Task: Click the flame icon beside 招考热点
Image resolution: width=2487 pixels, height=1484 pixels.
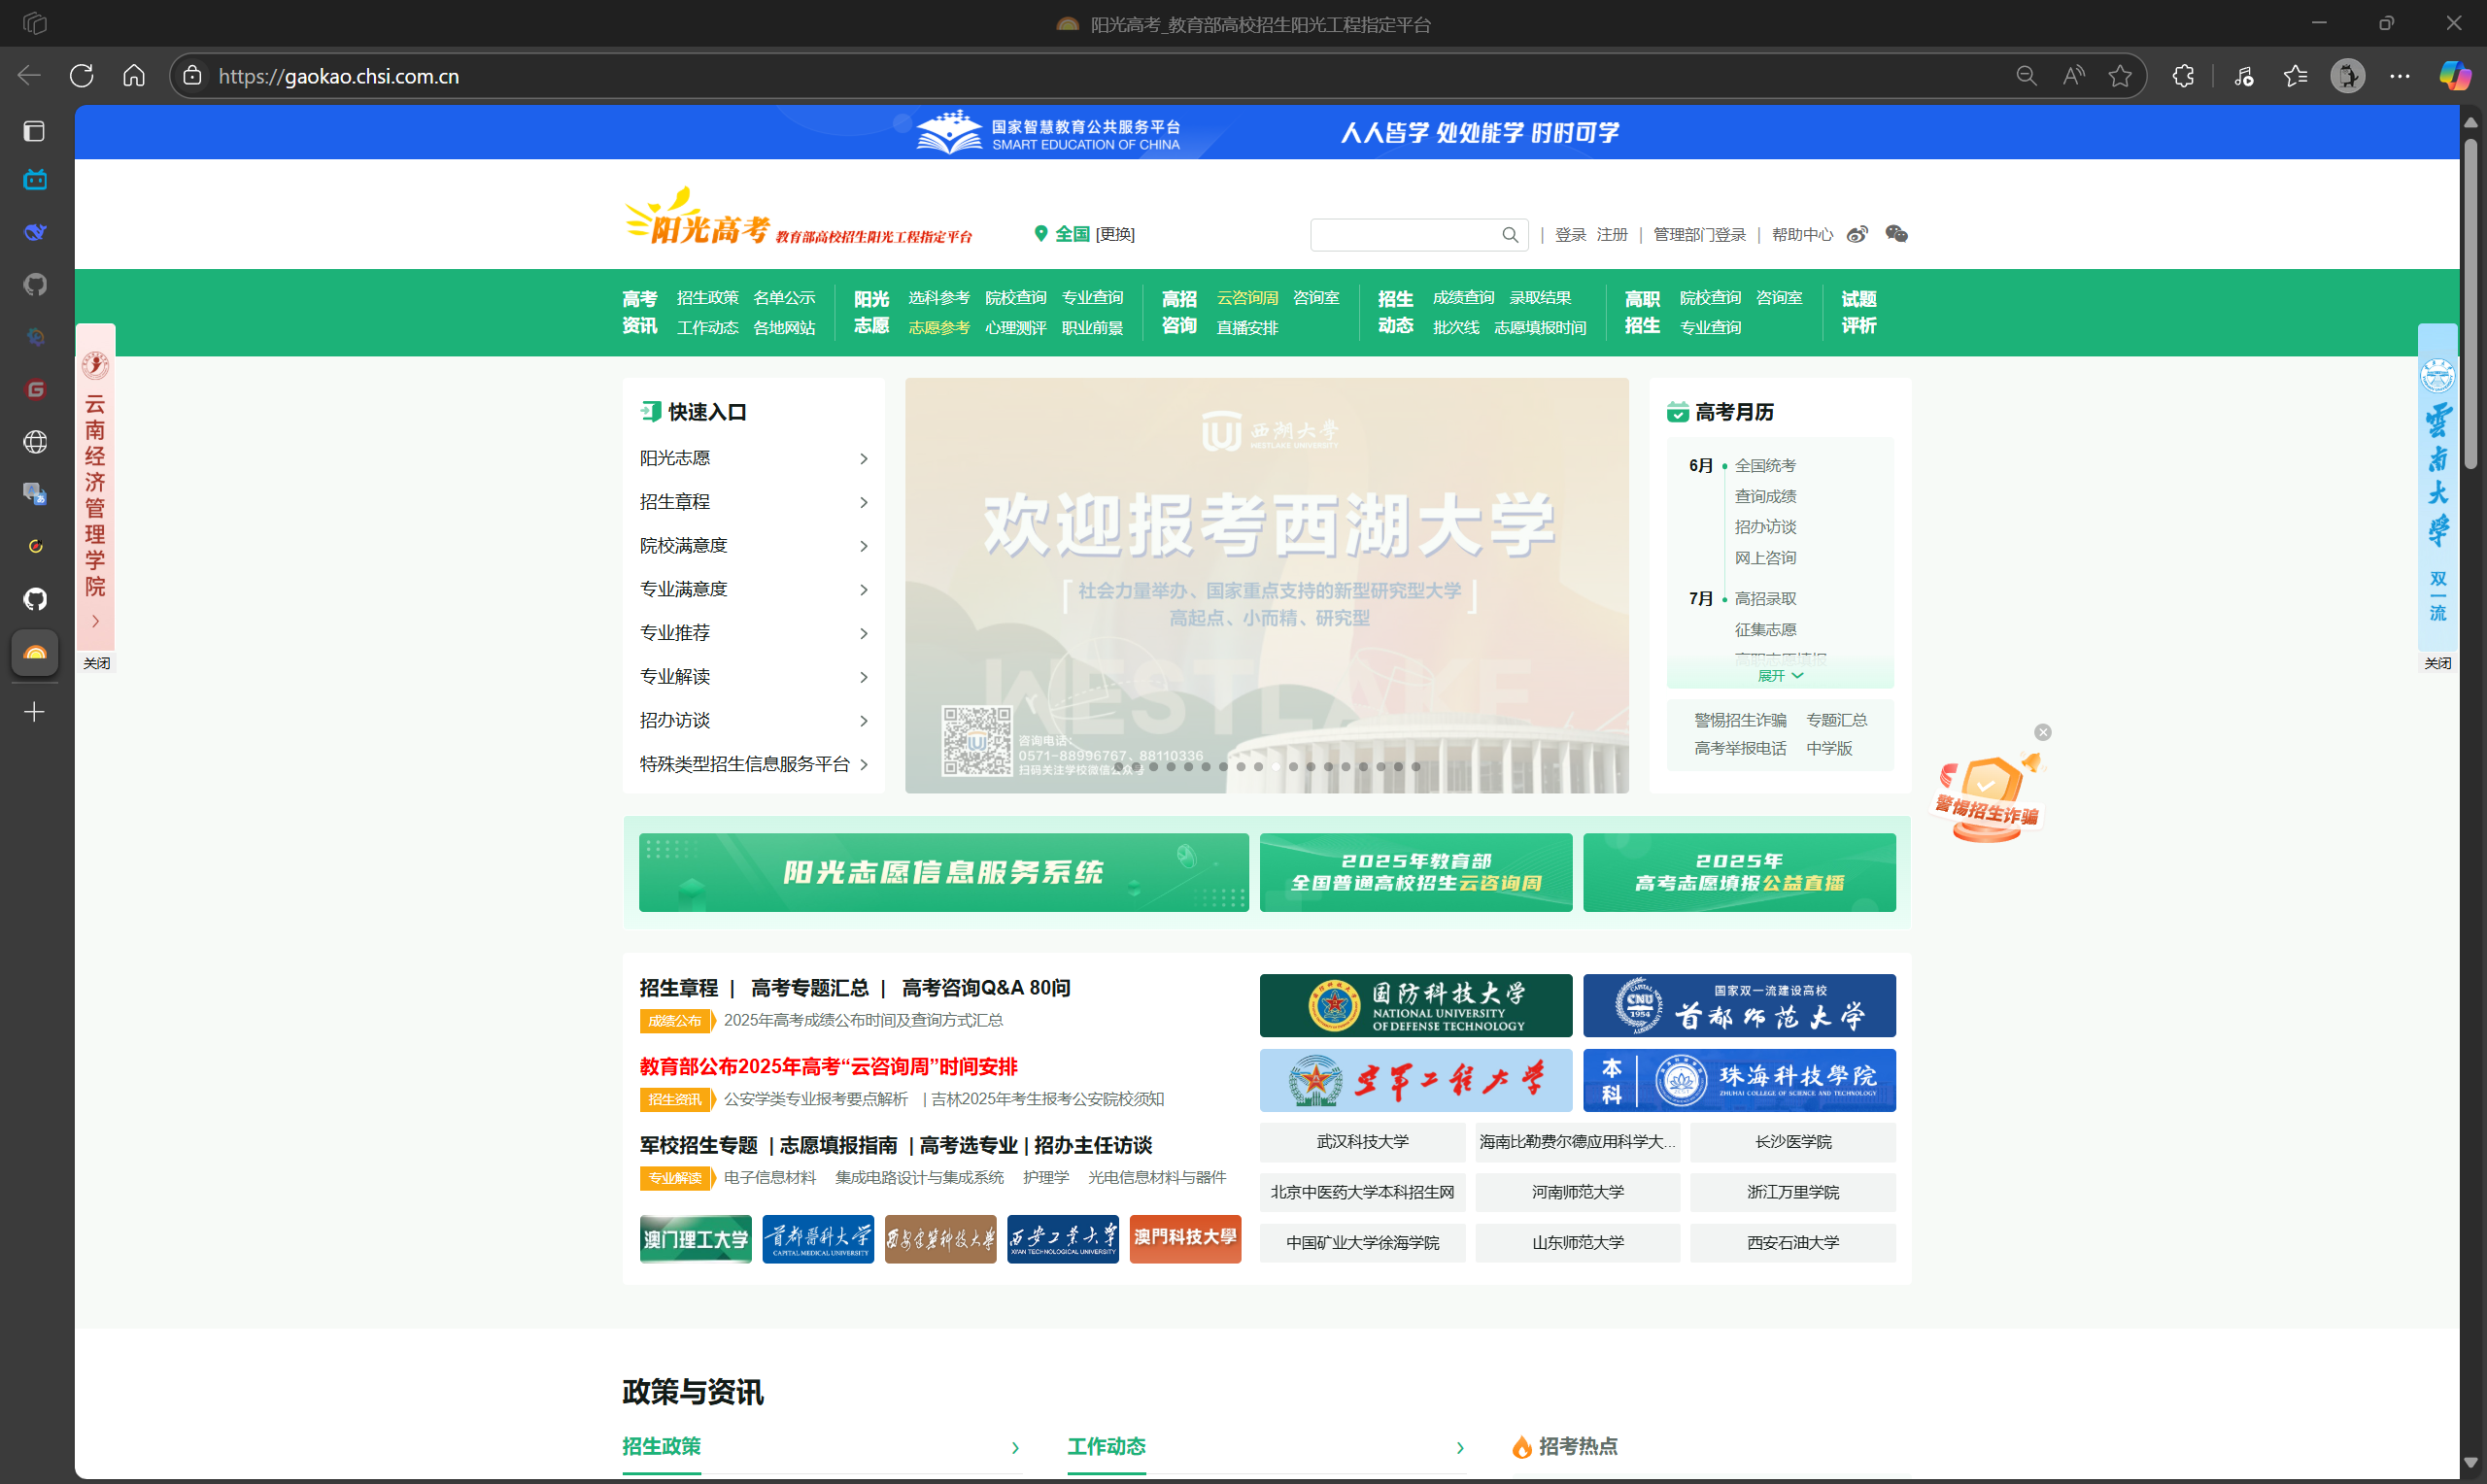Action: [x=1521, y=1447]
